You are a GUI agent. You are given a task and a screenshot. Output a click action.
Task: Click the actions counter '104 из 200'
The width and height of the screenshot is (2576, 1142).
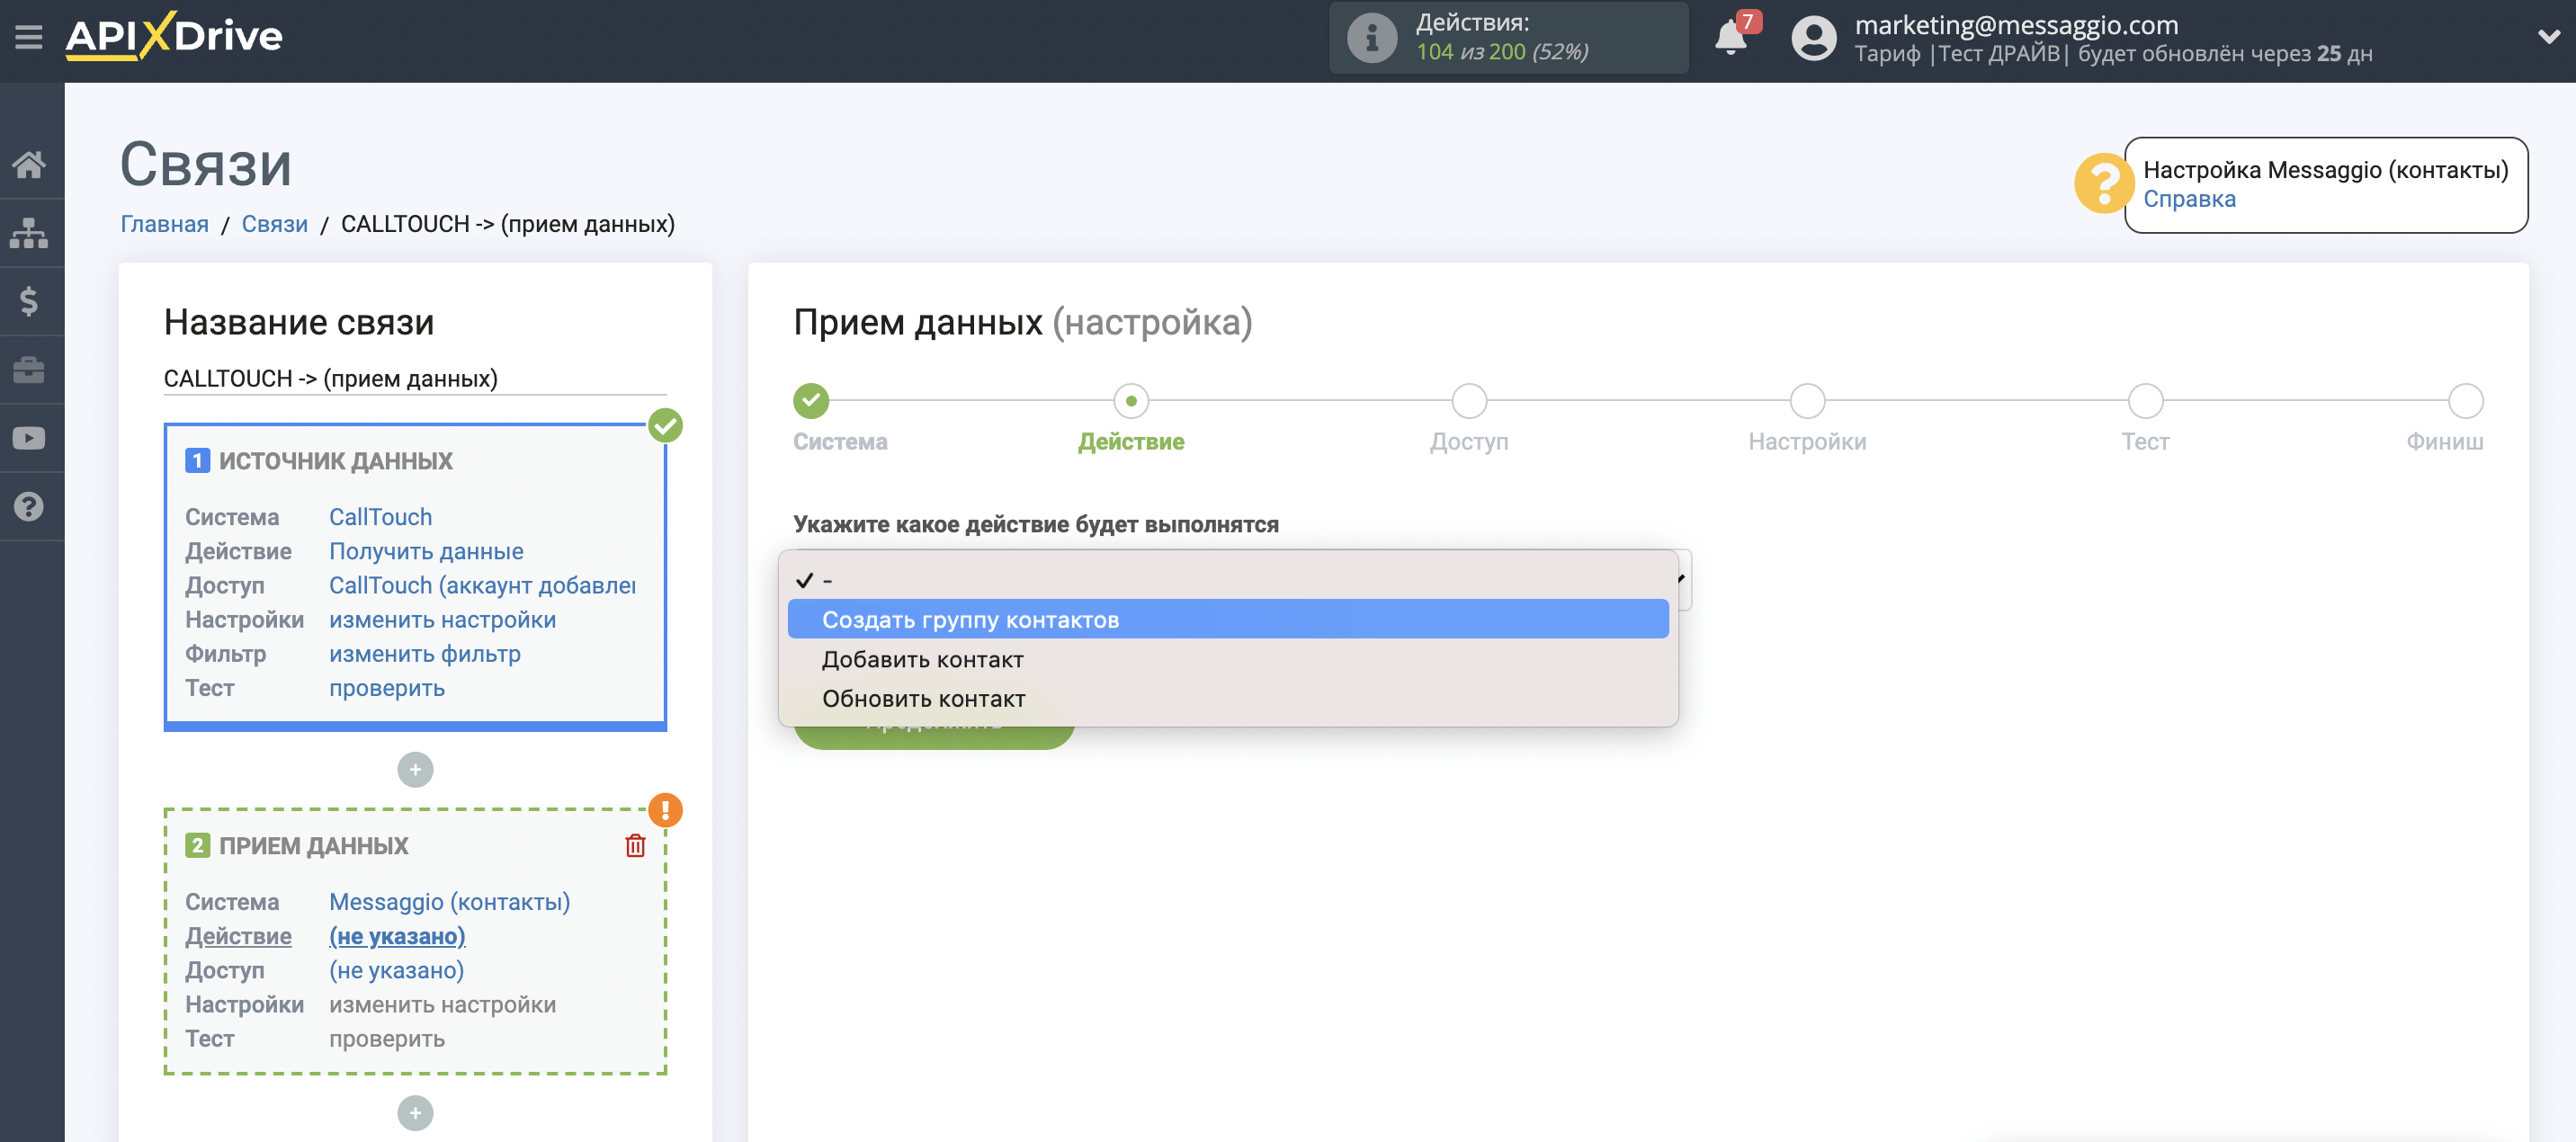click(x=1470, y=52)
